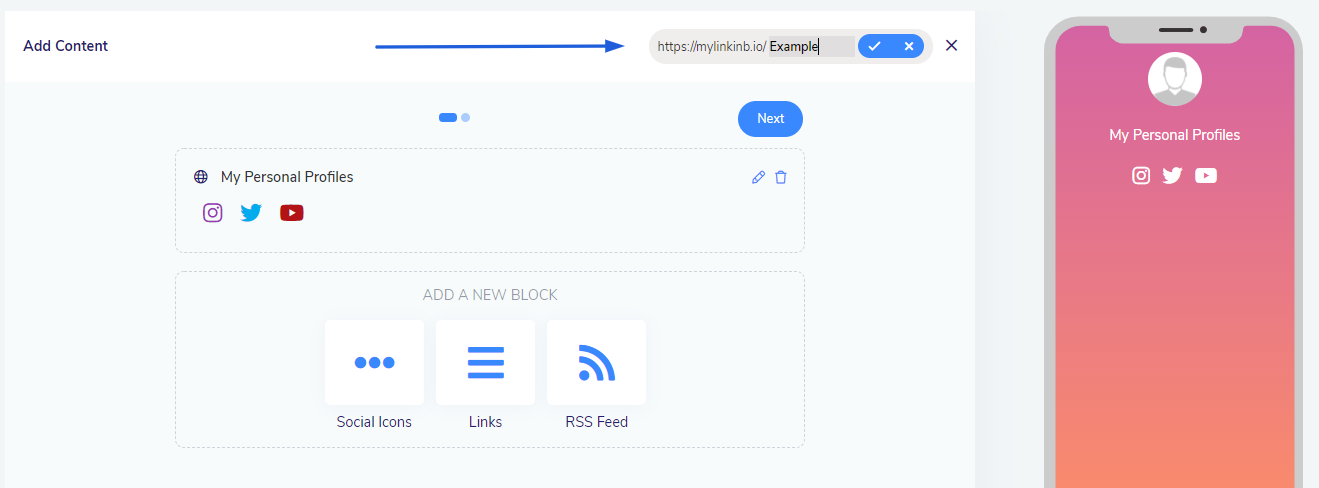Edit My Personal Profiles block with pencil icon

758,177
